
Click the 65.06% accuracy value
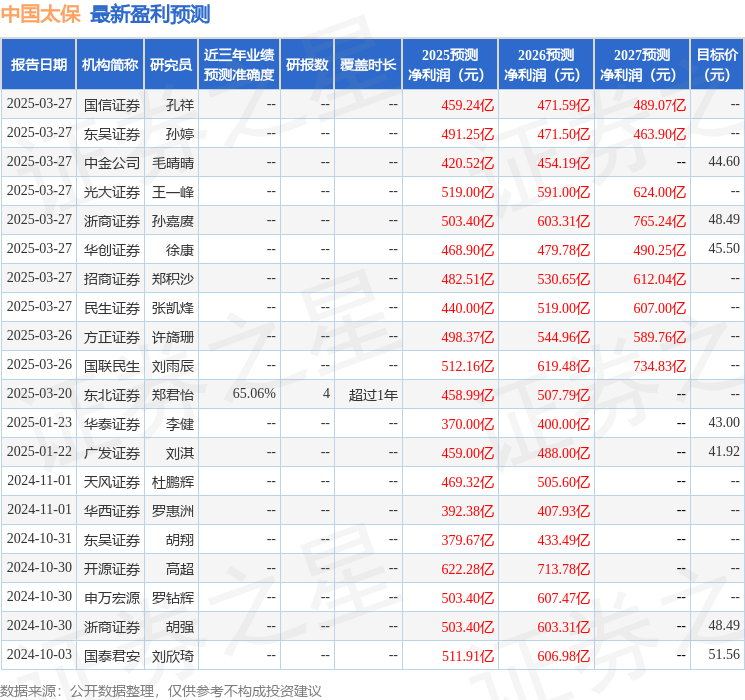tap(254, 393)
